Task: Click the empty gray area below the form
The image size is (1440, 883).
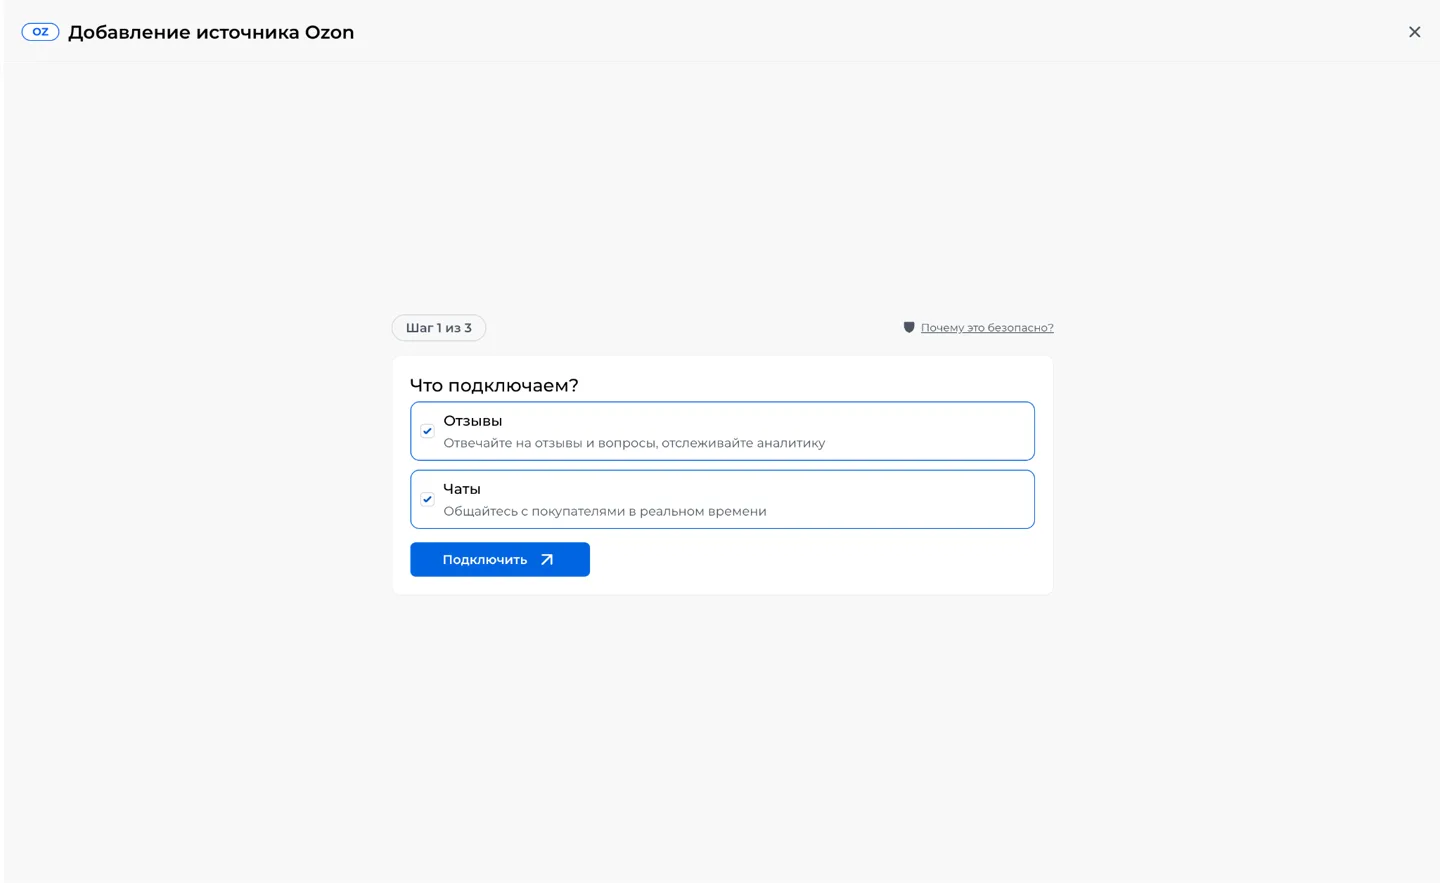Action: tap(720, 740)
